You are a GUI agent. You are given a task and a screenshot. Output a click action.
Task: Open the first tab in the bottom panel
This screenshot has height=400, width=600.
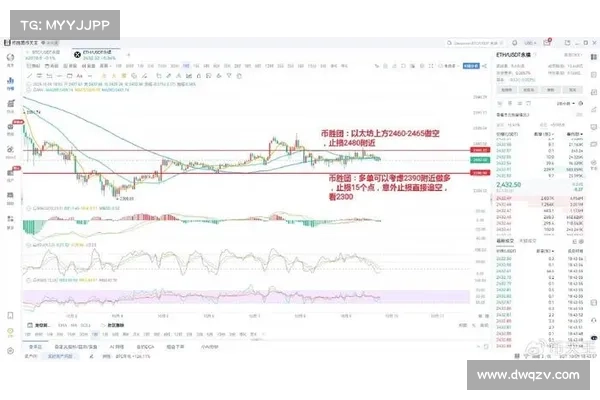coord(35,347)
